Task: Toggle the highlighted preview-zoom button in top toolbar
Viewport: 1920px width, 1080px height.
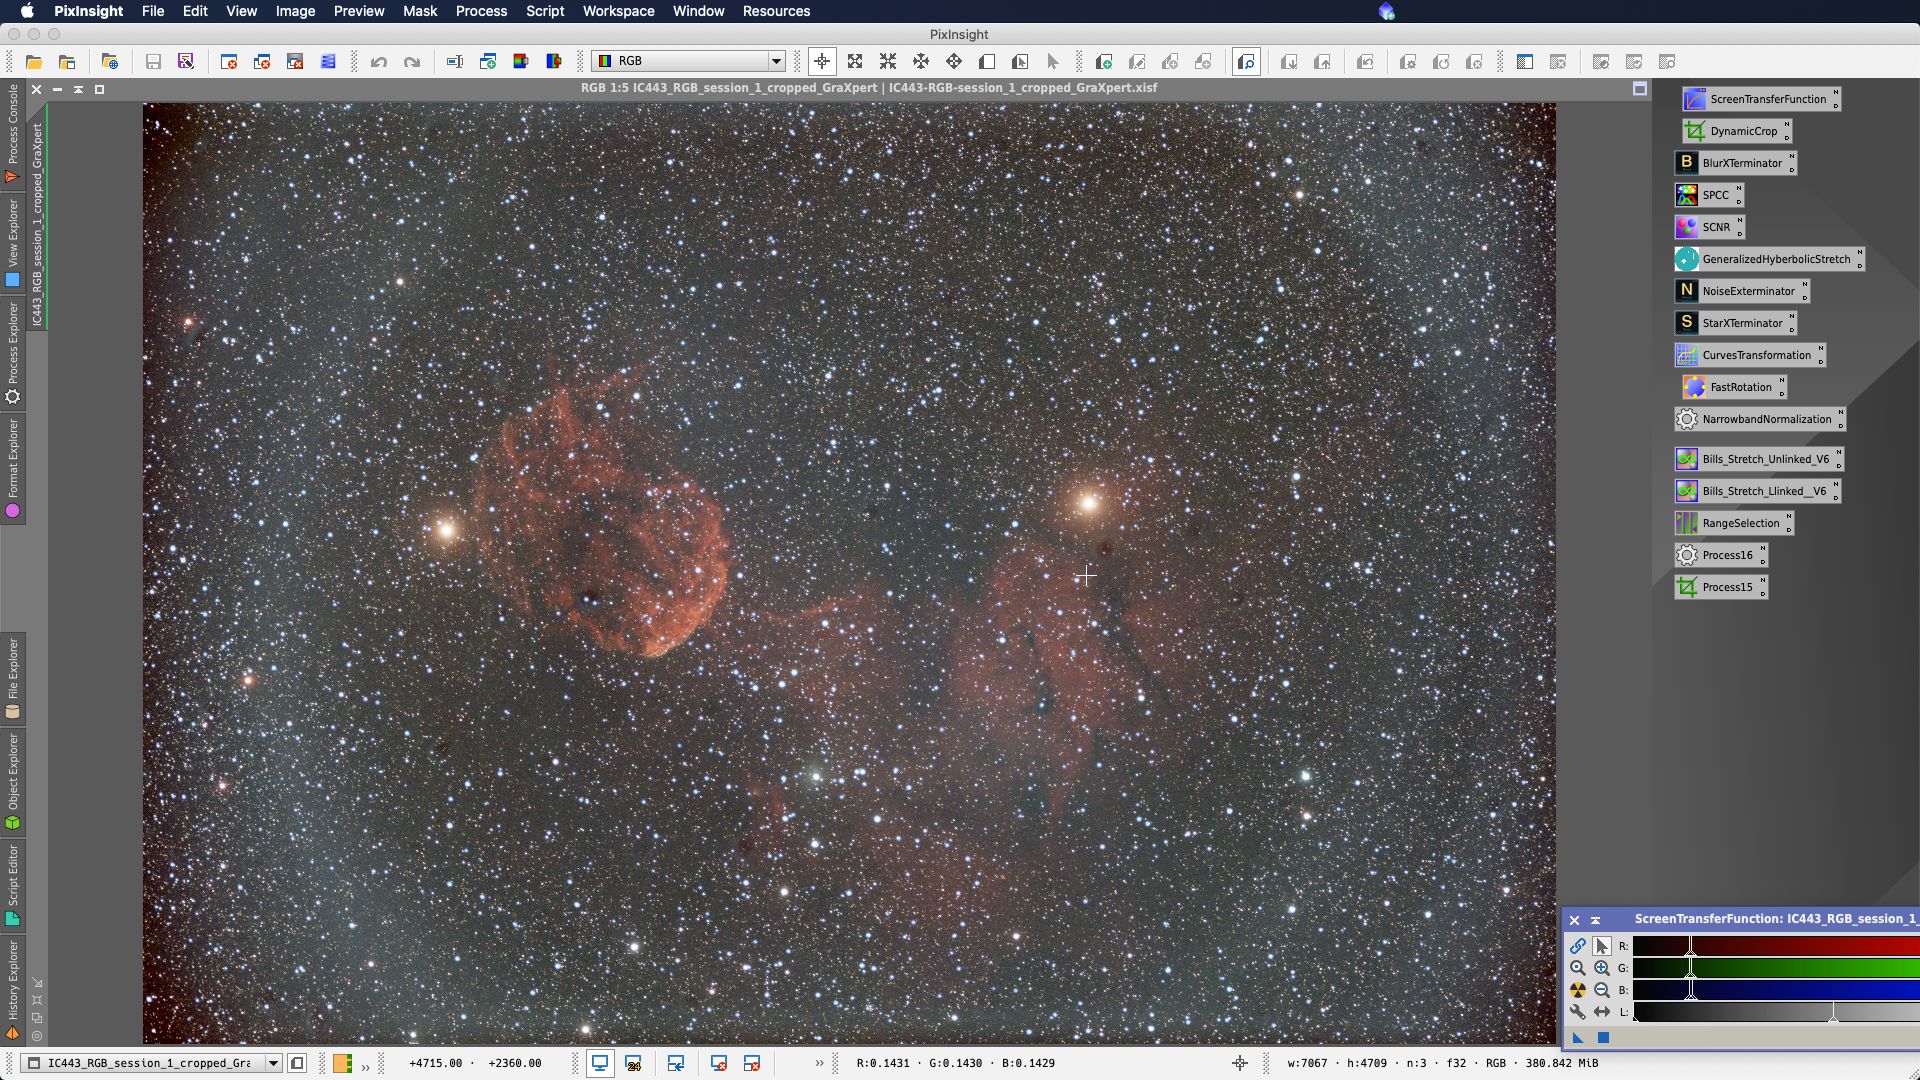Action: 1246,62
